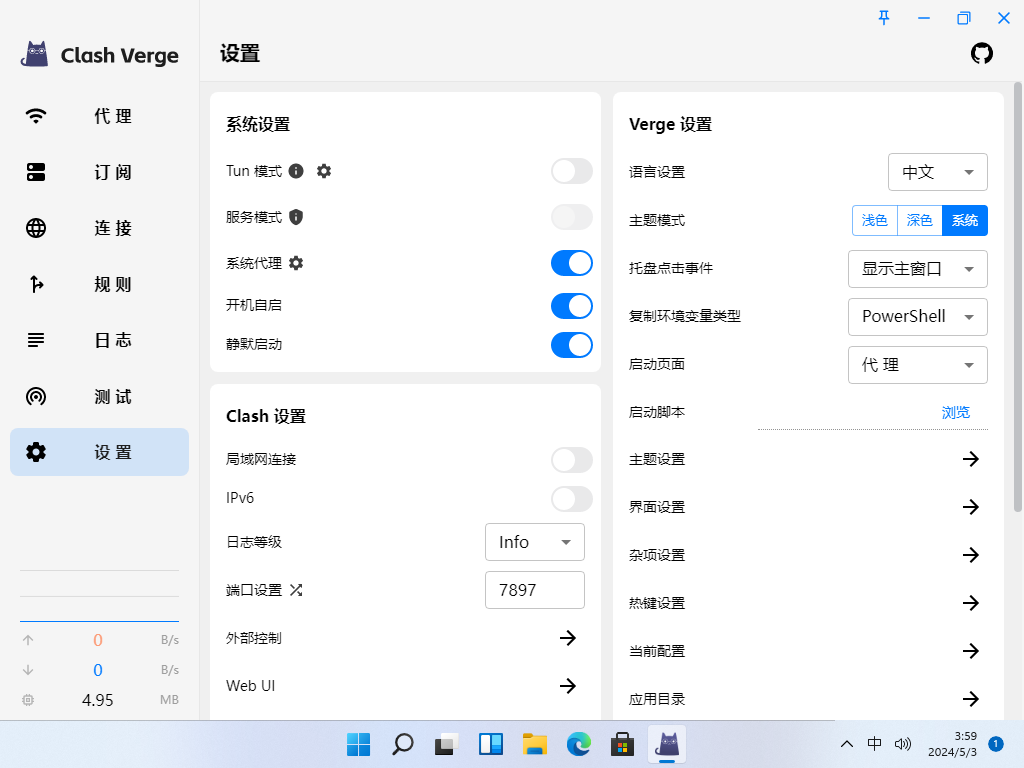Image resolution: width=1024 pixels, height=768 pixels.
Task: Expand the 语言设置 language dropdown
Action: click(937, 172)
